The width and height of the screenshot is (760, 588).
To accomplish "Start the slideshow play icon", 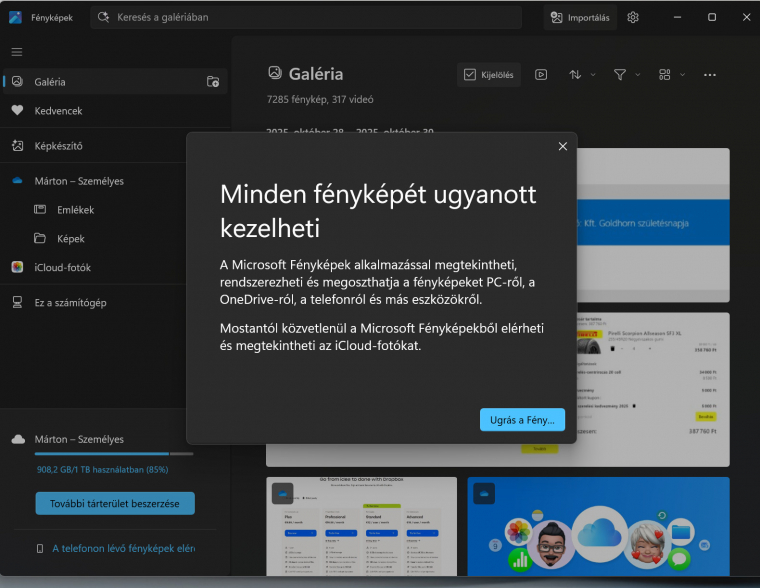I will click(x=540, y=74).
